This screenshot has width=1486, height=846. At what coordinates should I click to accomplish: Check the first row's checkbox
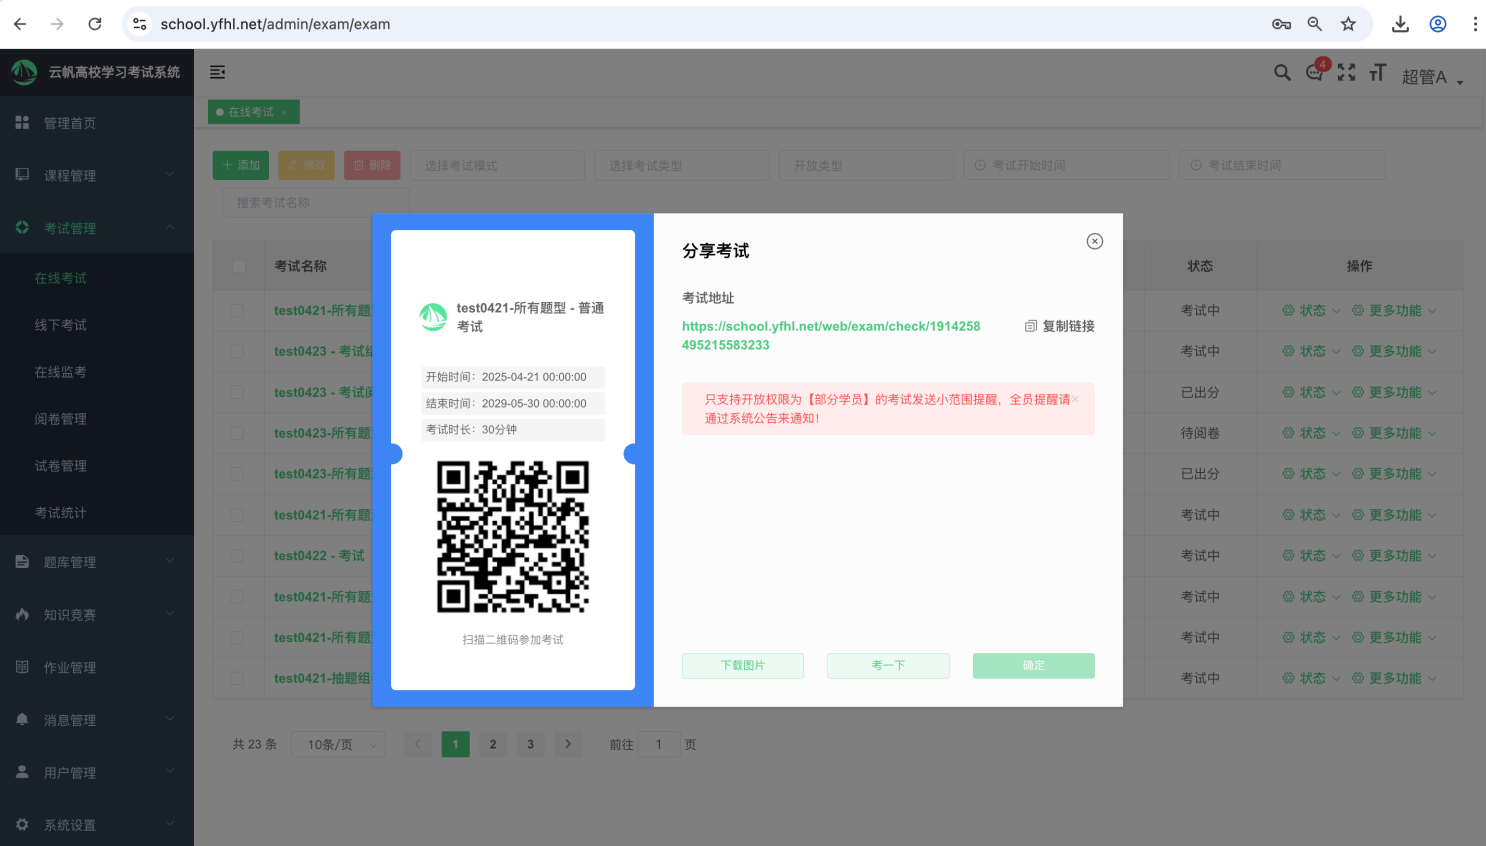[x=237, y=311]
